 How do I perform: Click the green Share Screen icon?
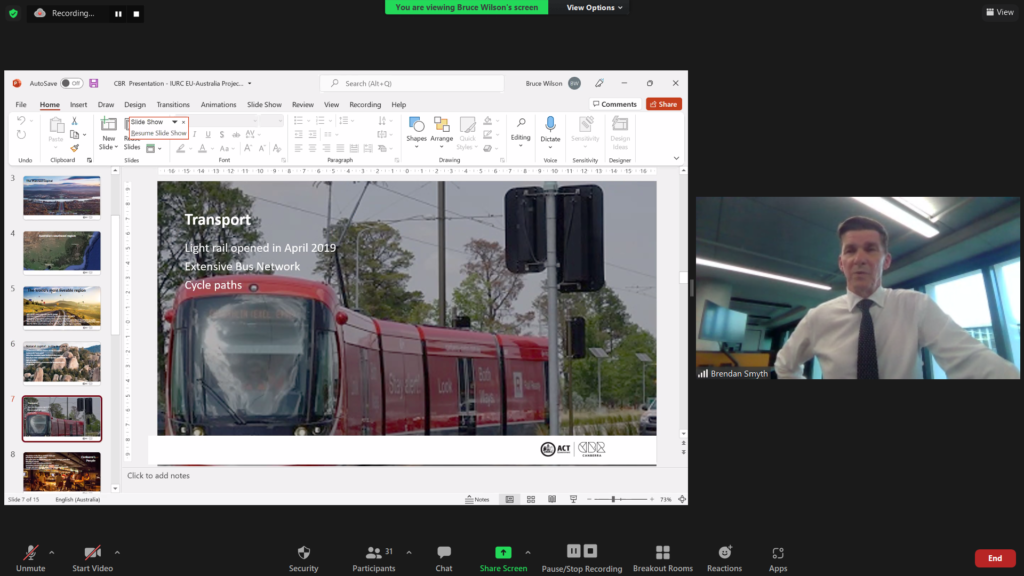503,552
